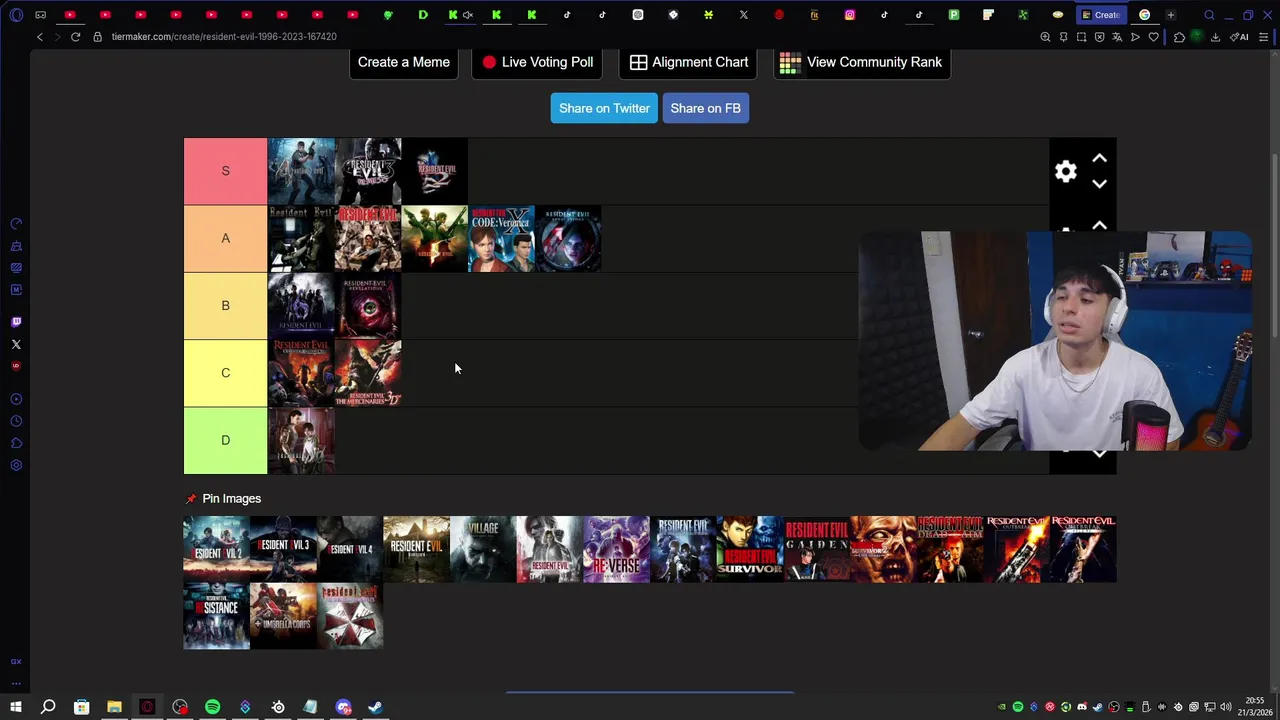Switch to the active Create browser tab

point(1100,15)
